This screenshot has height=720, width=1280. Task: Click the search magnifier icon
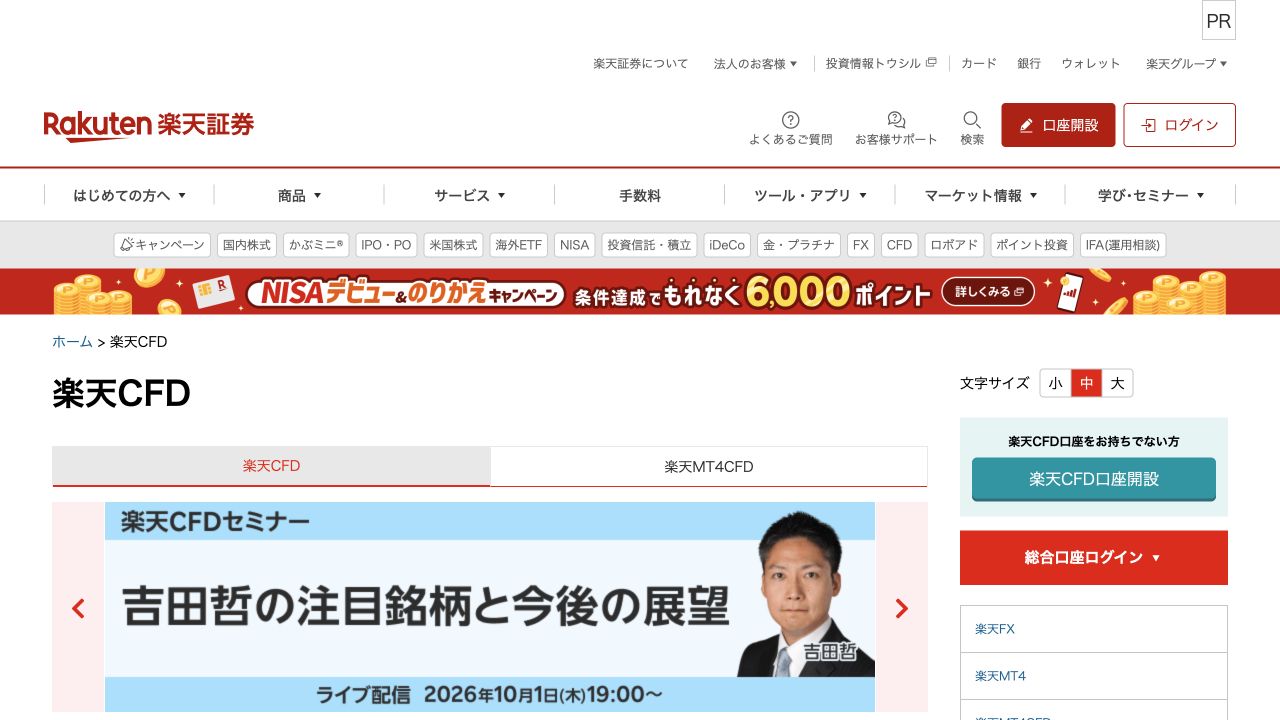972,120
